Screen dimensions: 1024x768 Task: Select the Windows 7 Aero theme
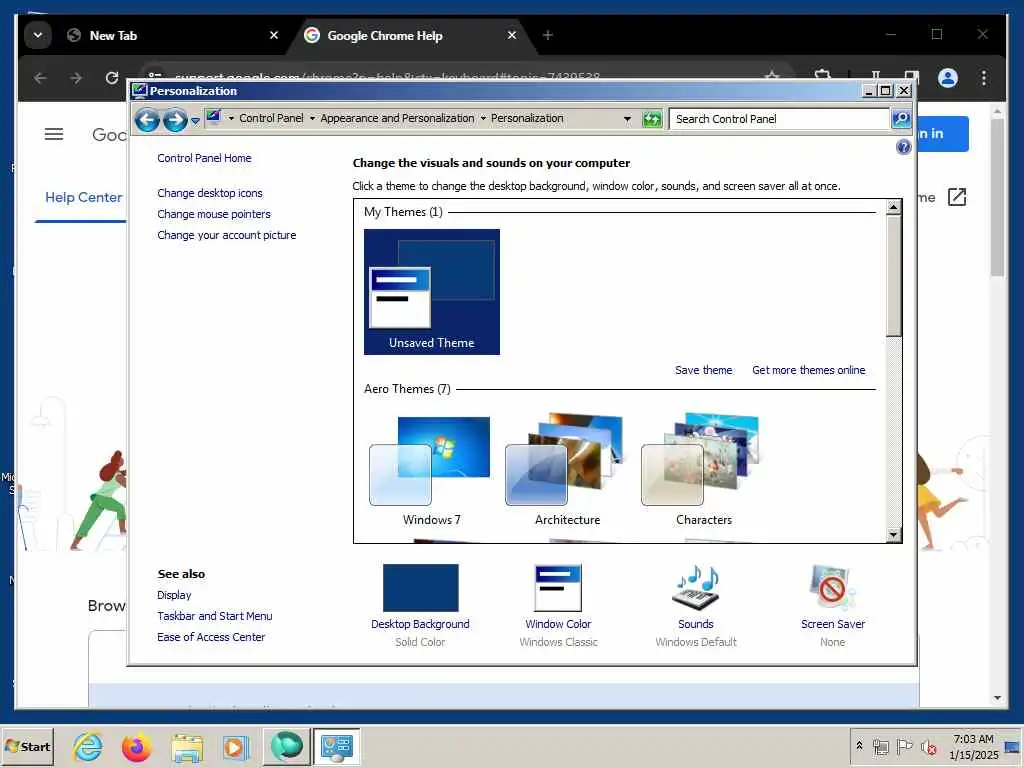pyautogui.click(x=431, y=470)
